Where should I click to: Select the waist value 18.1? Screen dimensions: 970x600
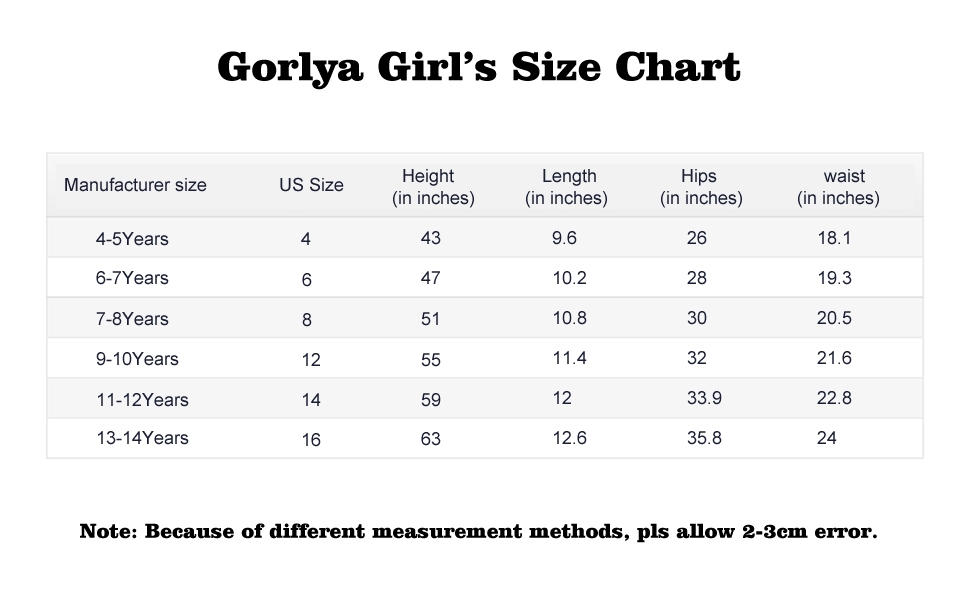(x=834, y=239)
